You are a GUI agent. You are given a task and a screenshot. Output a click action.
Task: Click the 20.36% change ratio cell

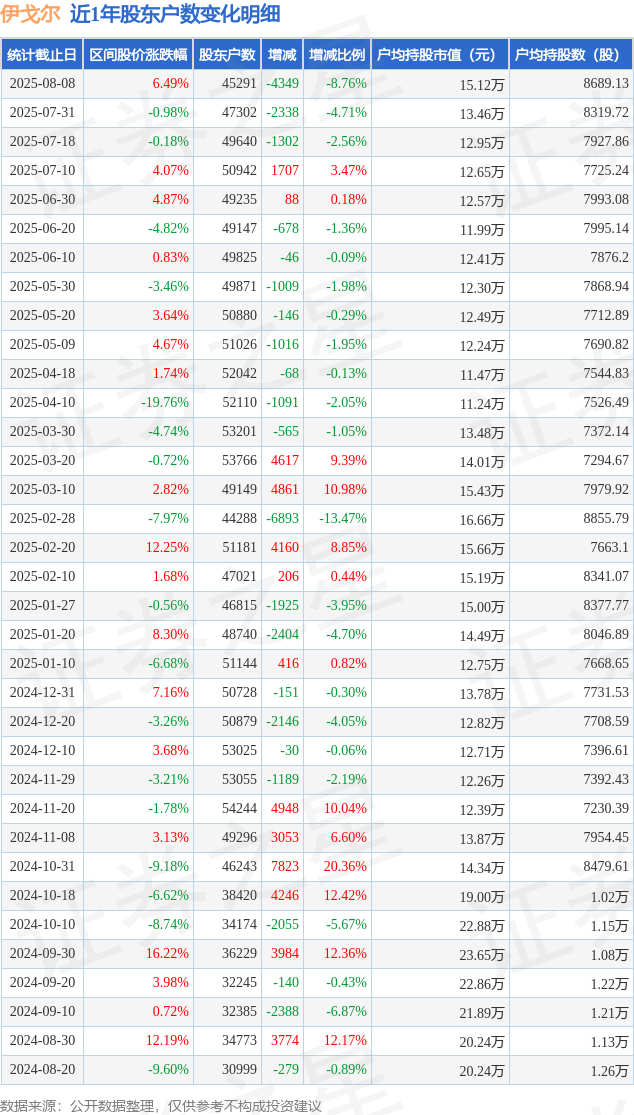pos(344,867)
